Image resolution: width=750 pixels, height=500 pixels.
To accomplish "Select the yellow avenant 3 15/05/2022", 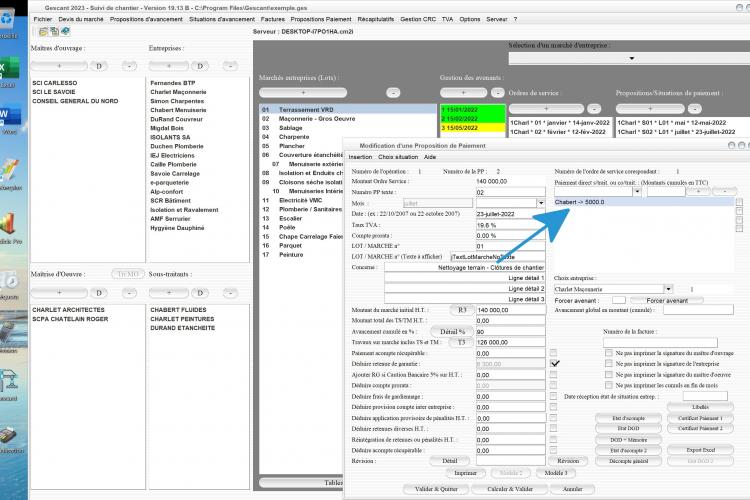I will pos(473,128).
